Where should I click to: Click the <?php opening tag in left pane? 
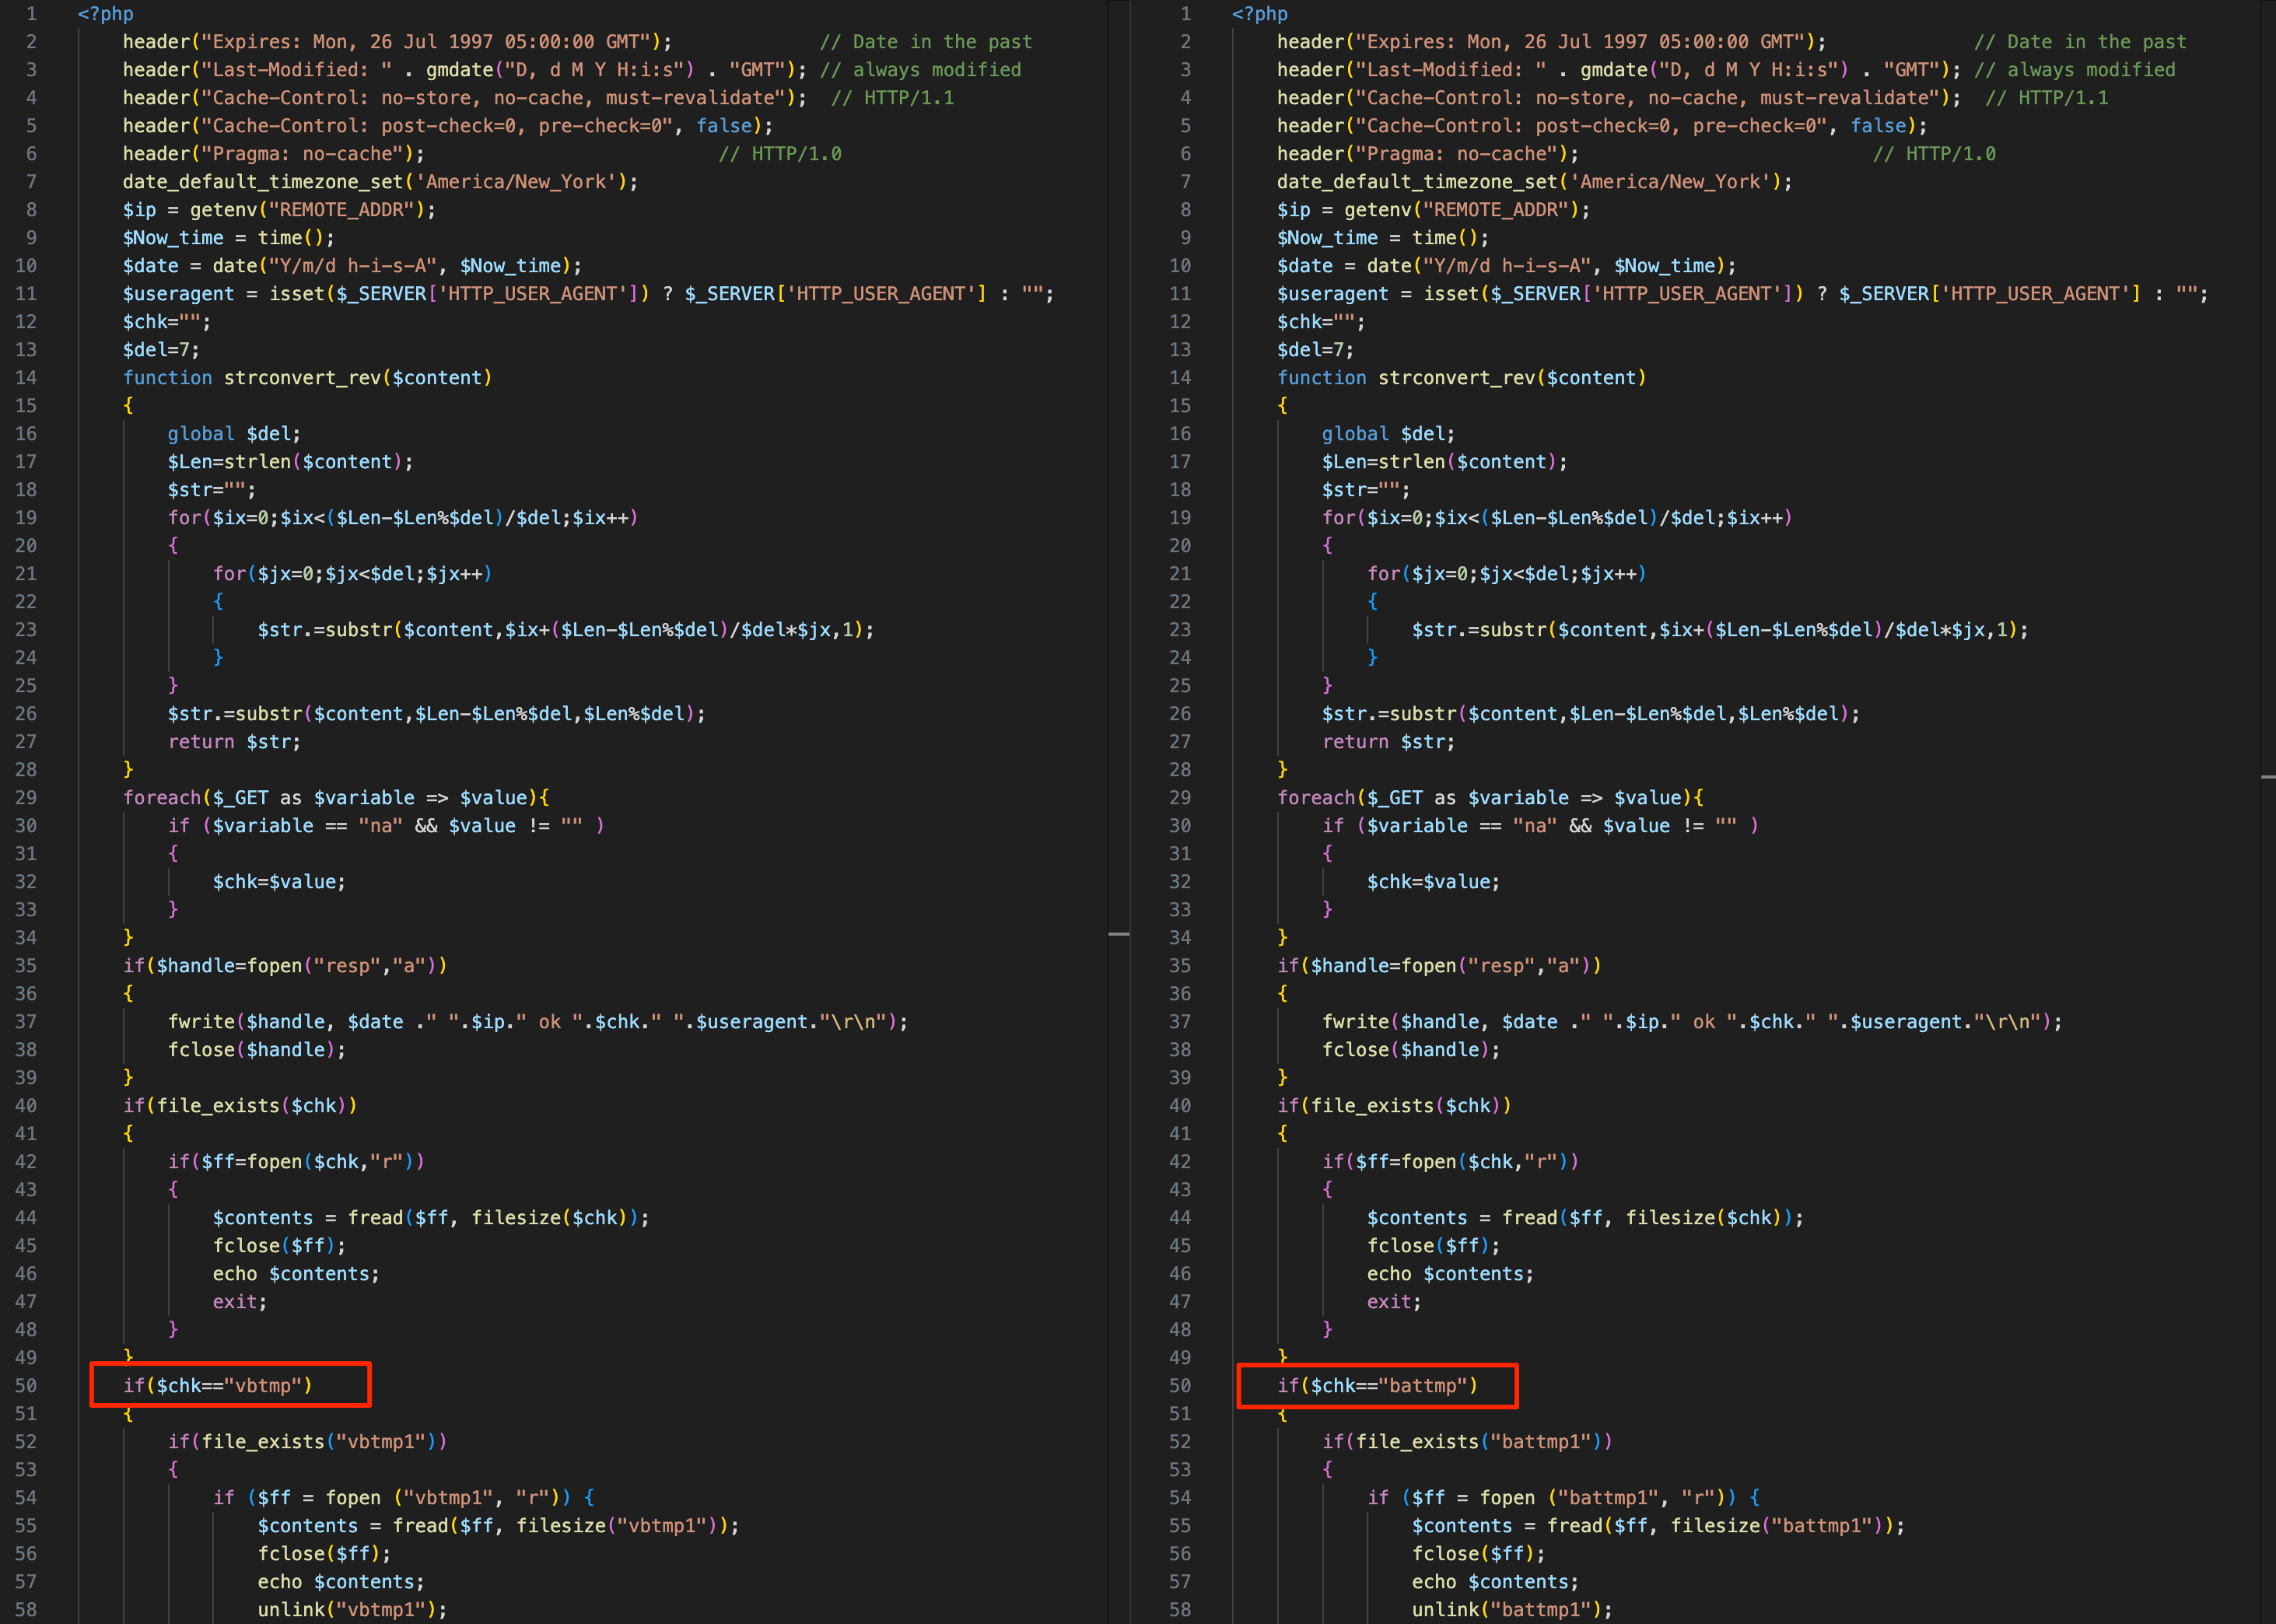[x=105, y=14]
